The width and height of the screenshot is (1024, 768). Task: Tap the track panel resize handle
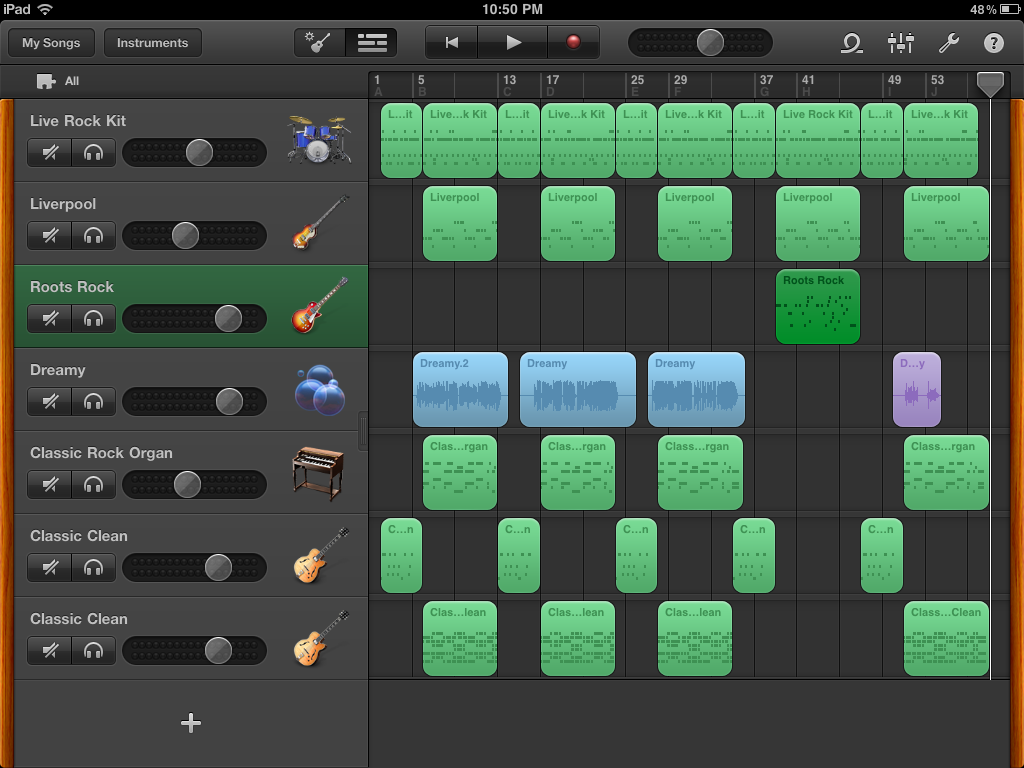pyautogui.click(x=362, y=431)
